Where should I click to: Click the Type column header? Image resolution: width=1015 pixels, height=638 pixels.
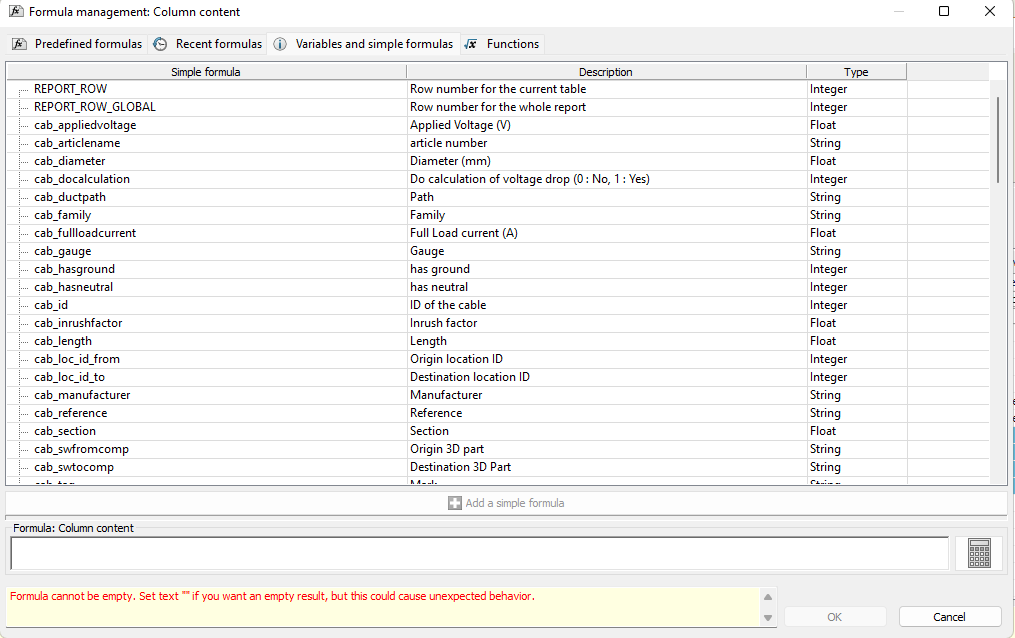[856, 72]
